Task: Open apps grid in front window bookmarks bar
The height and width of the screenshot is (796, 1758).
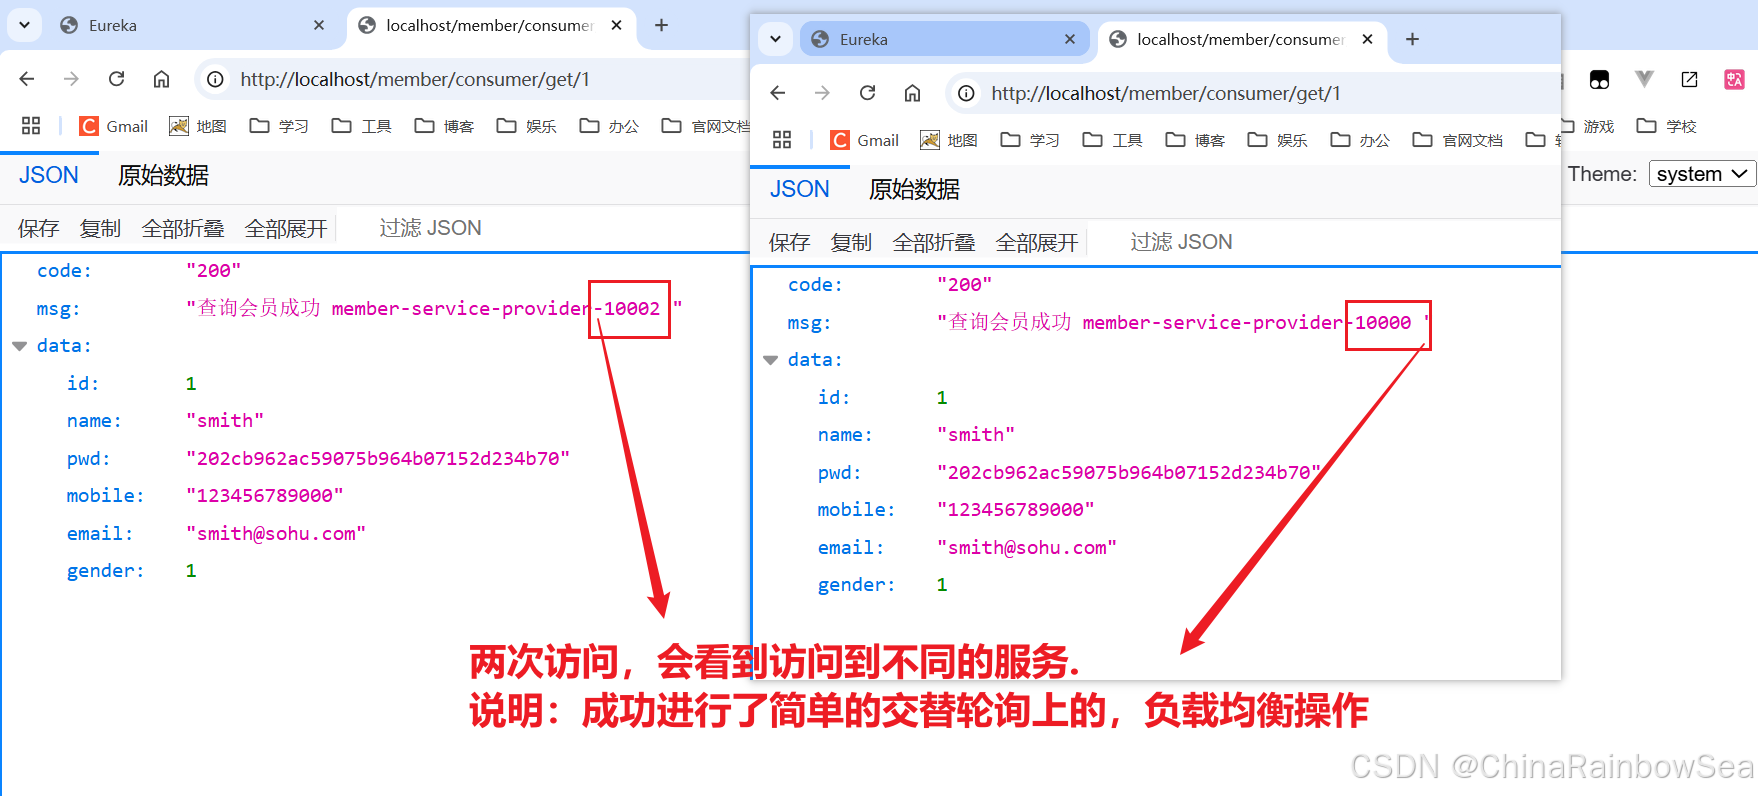Action: click(x=782, y=140)
